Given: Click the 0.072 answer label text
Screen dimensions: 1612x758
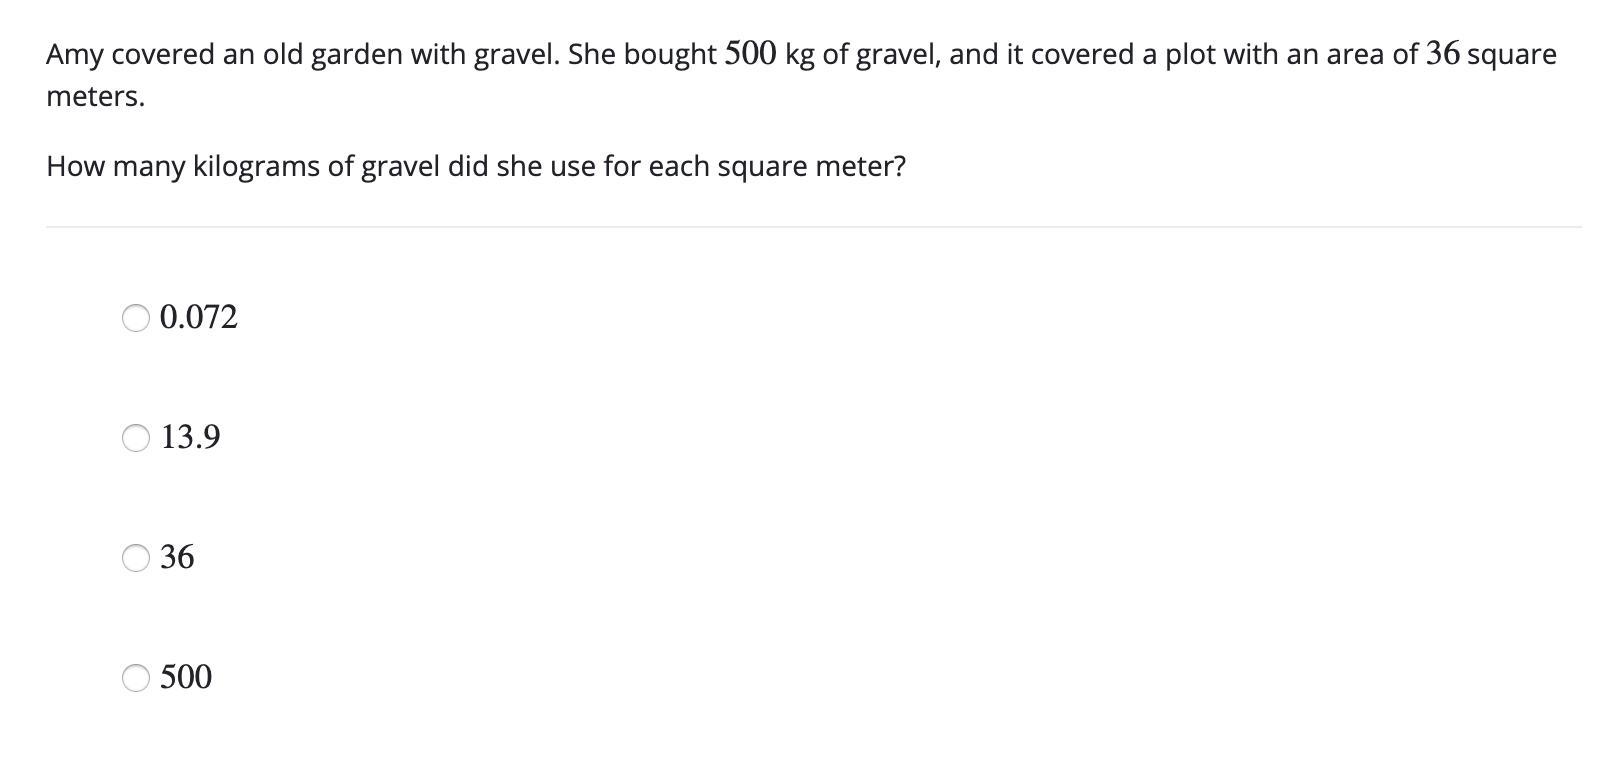Looking at the screenshot, I should click(199, 317).
